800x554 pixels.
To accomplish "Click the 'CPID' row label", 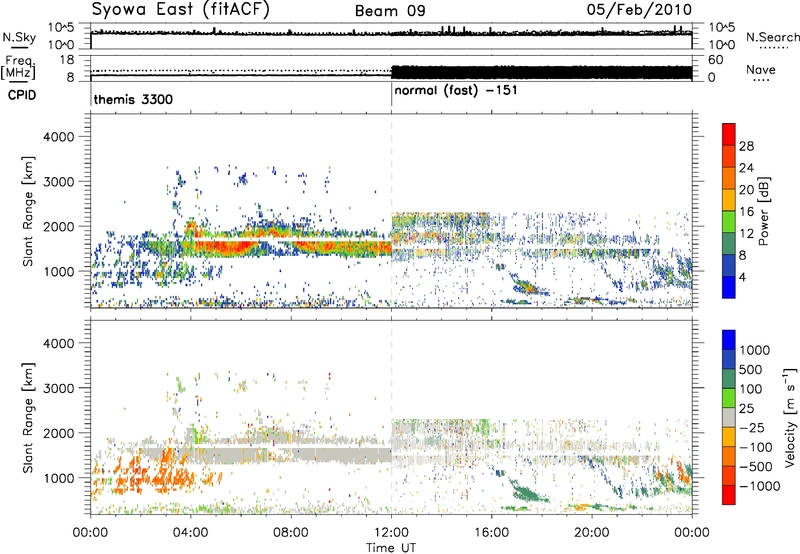I will [x=22, y=95].
